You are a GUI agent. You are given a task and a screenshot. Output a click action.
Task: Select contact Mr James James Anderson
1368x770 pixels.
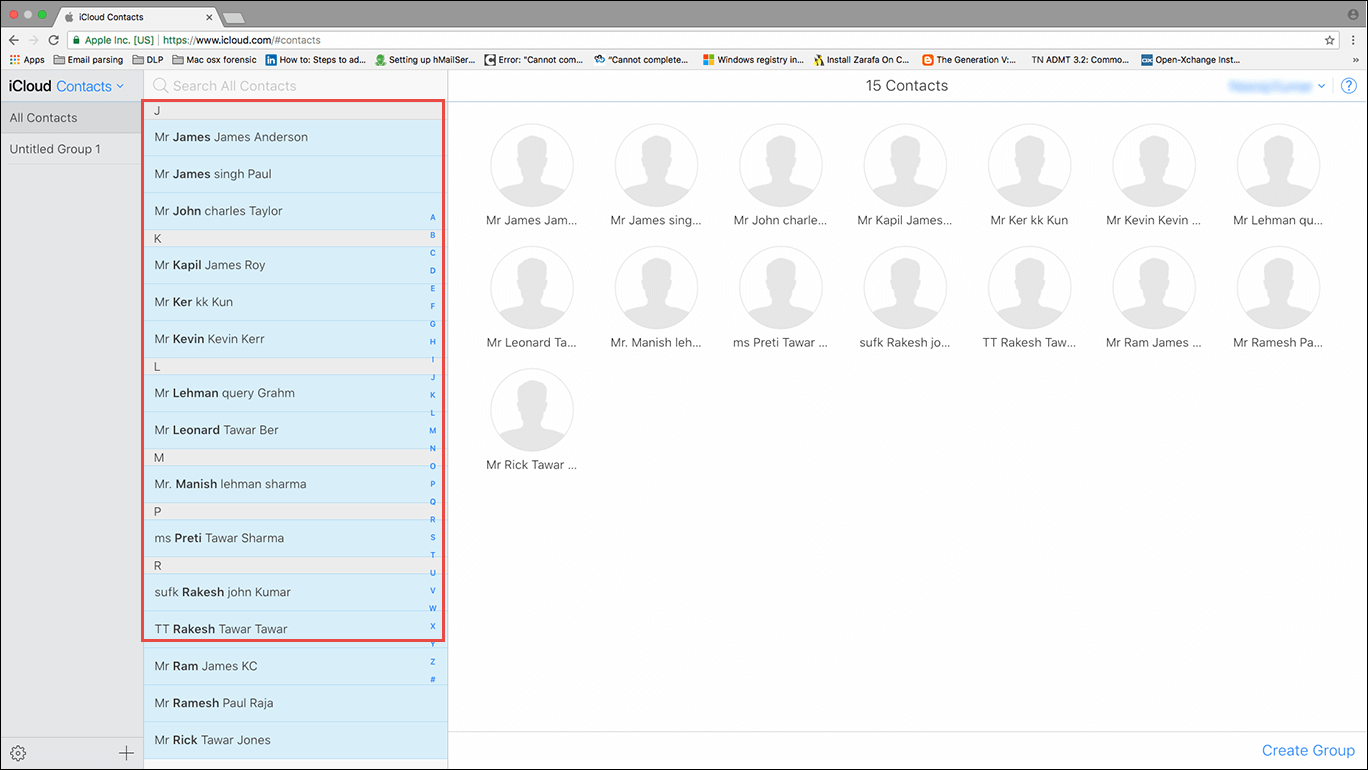point(294,137)
